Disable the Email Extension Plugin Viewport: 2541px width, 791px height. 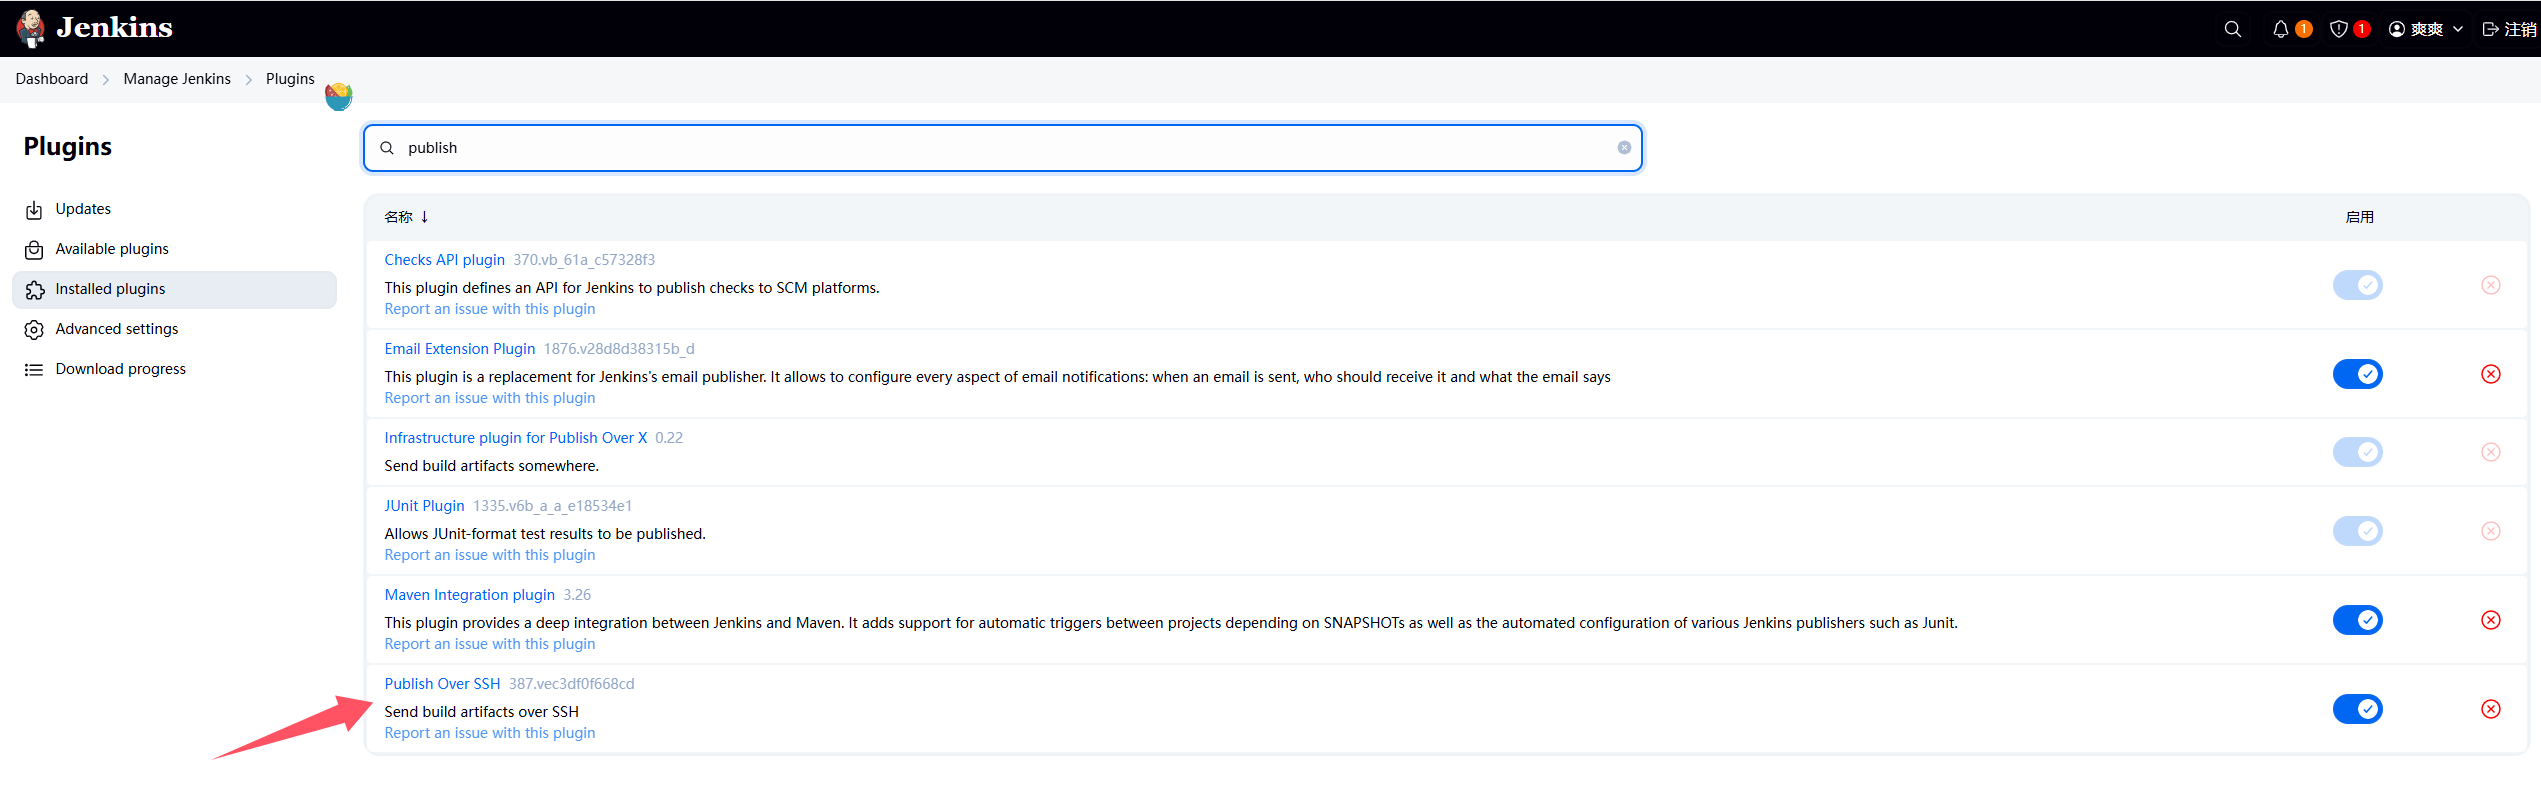tap(2358, 374)
